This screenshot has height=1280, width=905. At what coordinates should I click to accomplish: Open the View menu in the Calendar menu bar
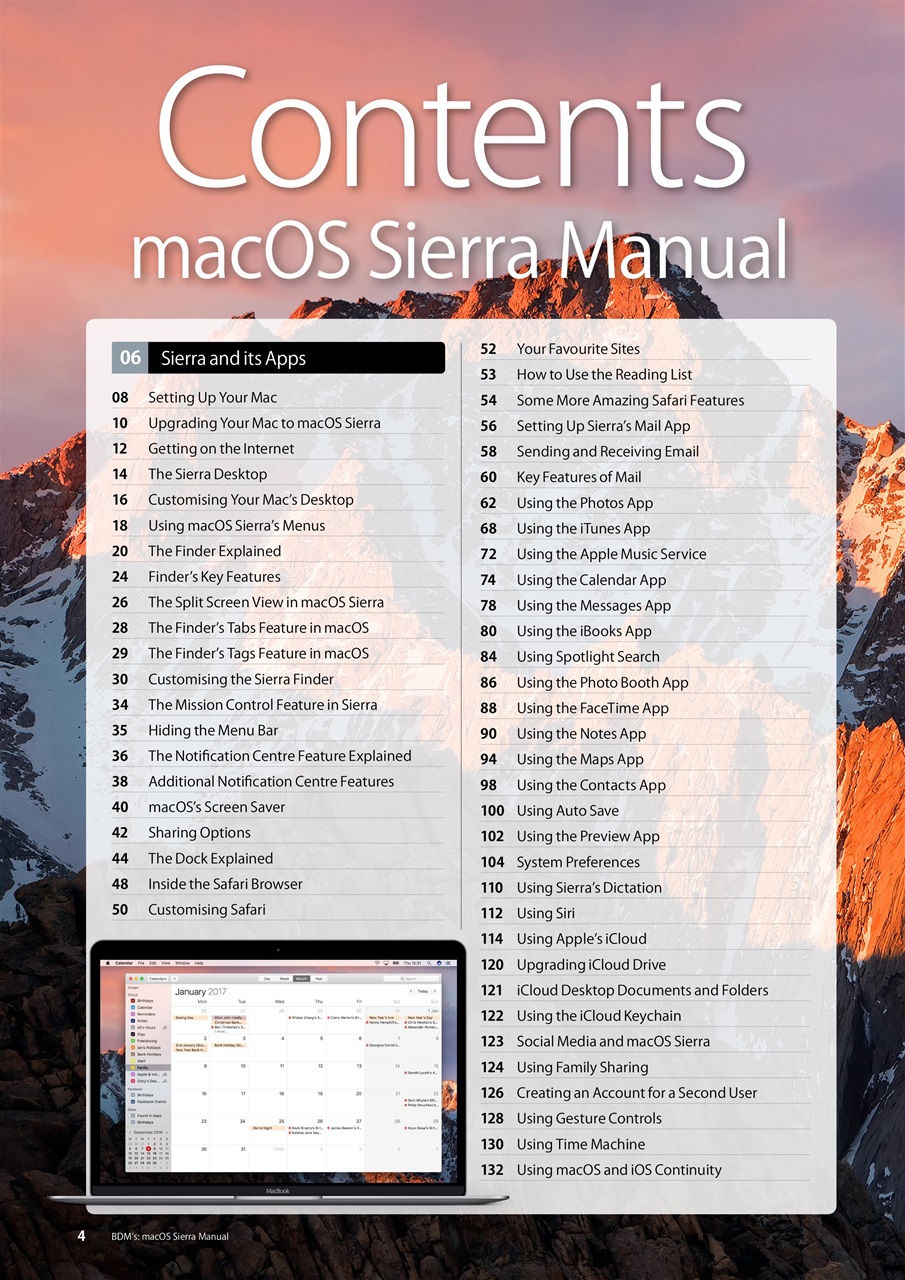[x=166, y=962]
